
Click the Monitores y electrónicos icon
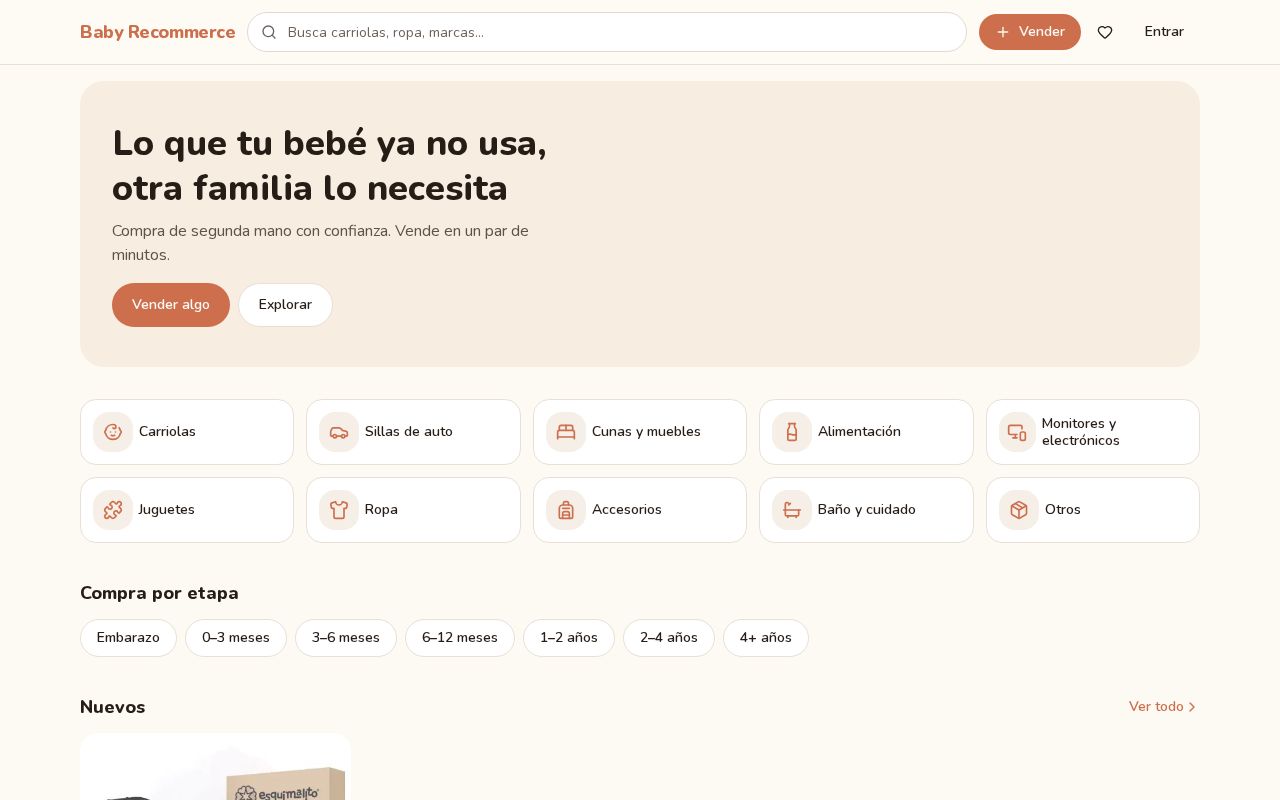tap(1017, 432)
